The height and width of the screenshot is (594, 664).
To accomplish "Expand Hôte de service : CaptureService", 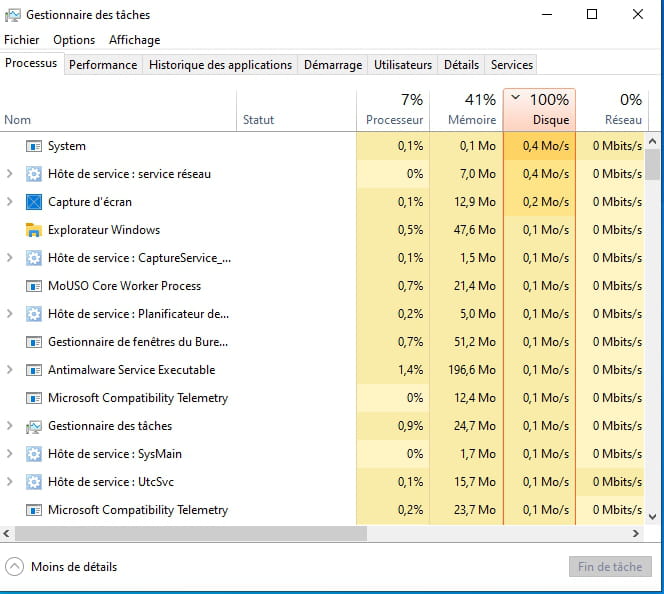I will click(10, 257).
